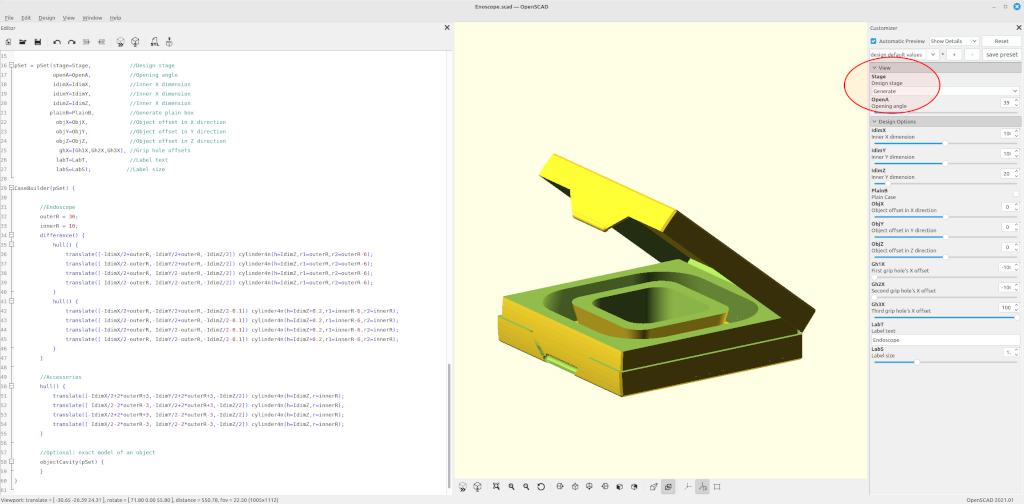Viewport: 1024px width, 504px height.
Task: Click the Reset button in Customizer
Action: tap(1001, 41)
